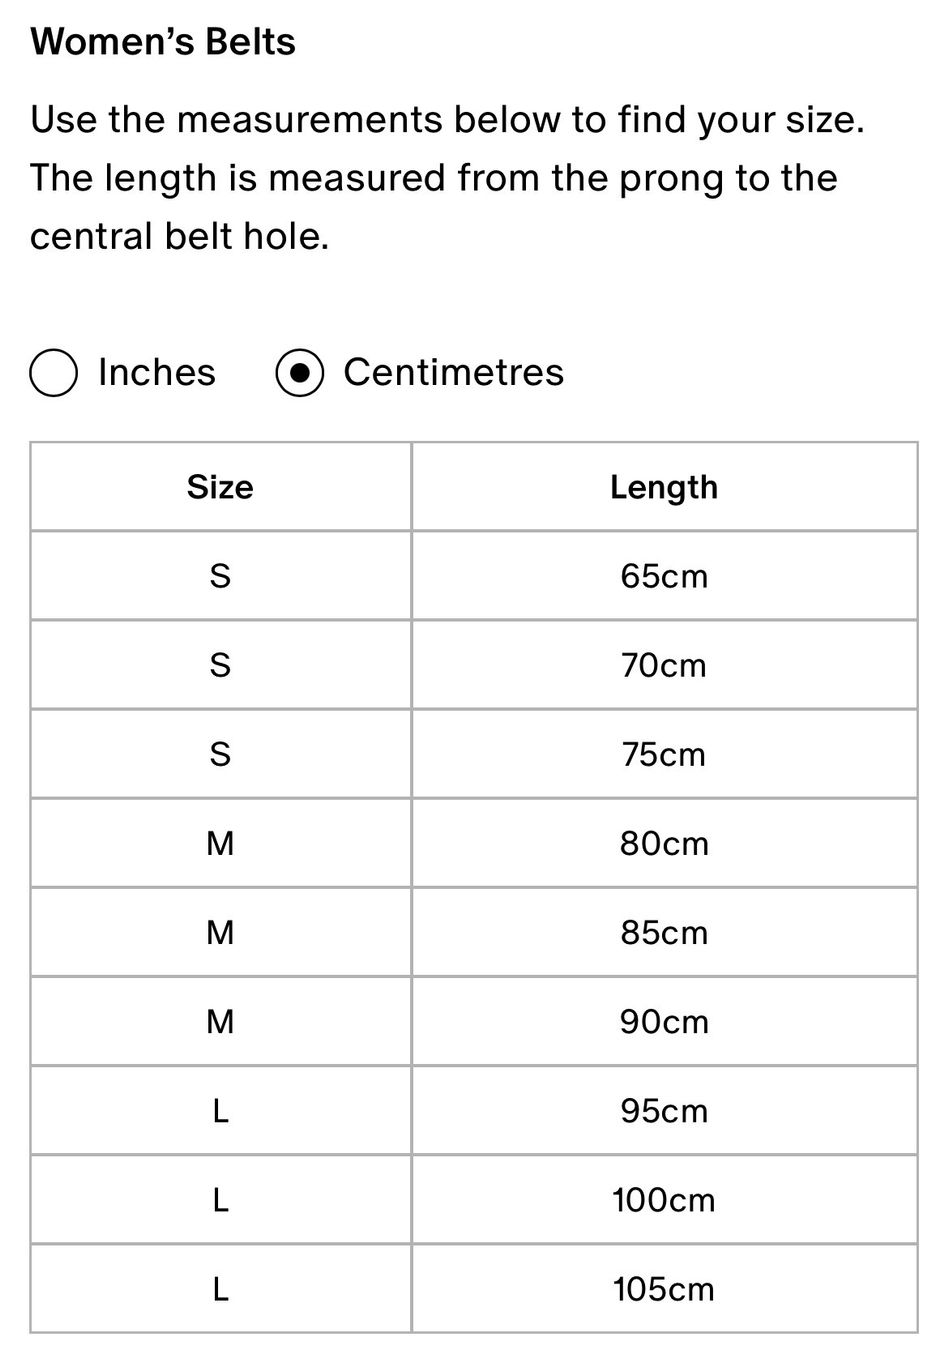The height and width of the screenshot is (1350, 948).
Task: Select the Inches radio button
Action: coord(54,373)
